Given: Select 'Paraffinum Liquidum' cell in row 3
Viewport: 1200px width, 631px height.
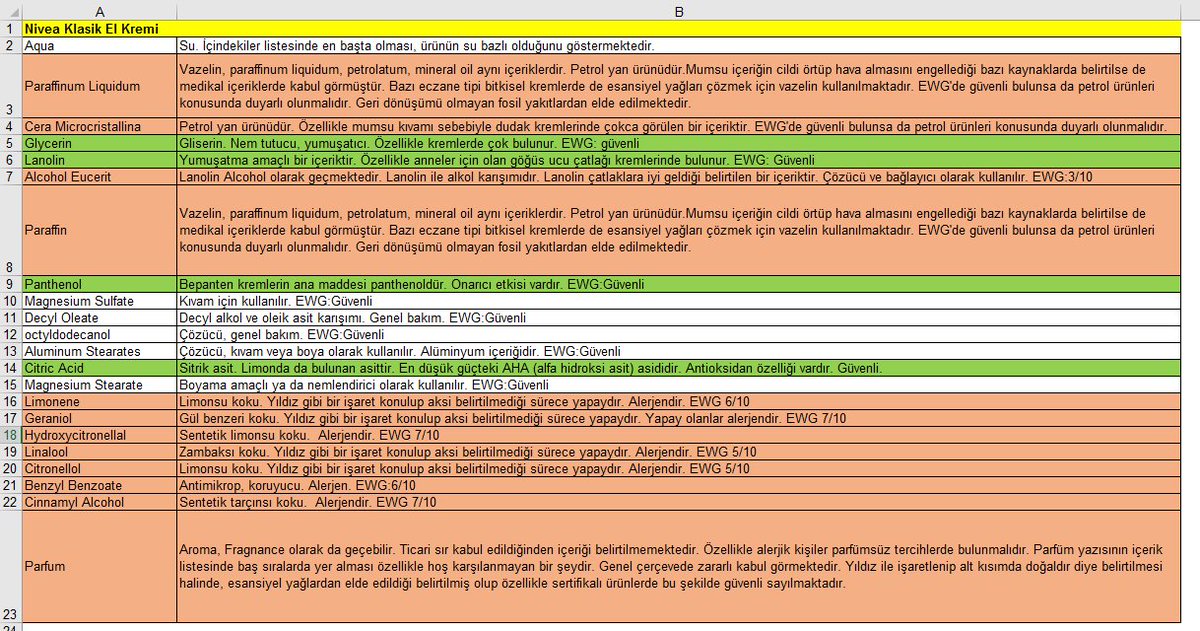Looking at the screenshot, I should pyautogui.click(x=98, y=86).
